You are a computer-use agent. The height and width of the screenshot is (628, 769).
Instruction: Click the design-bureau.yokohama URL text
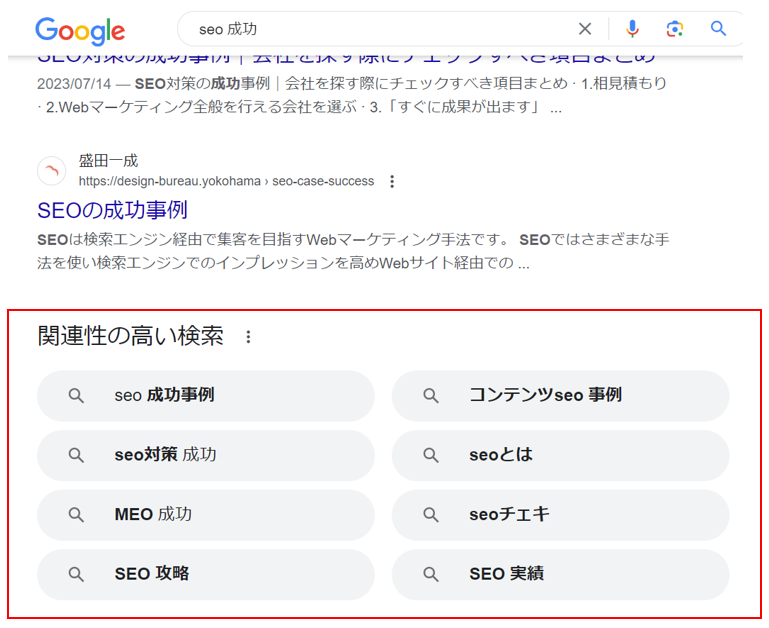226,181
